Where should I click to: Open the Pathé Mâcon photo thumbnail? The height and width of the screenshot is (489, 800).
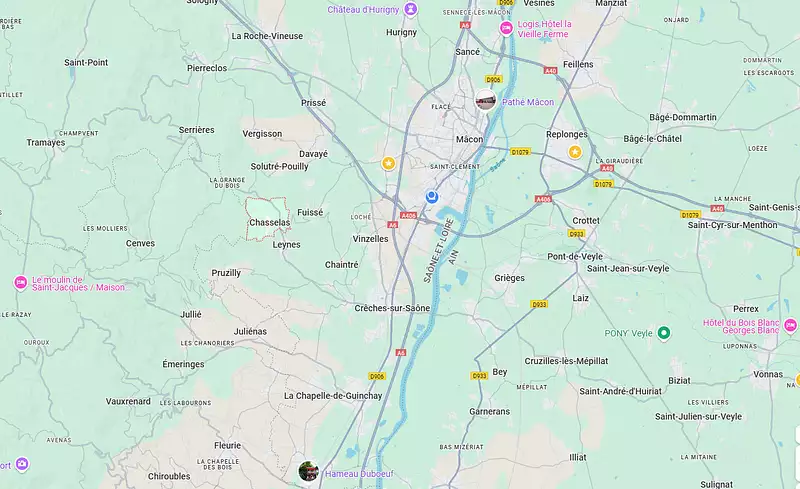tap(485, 100)
